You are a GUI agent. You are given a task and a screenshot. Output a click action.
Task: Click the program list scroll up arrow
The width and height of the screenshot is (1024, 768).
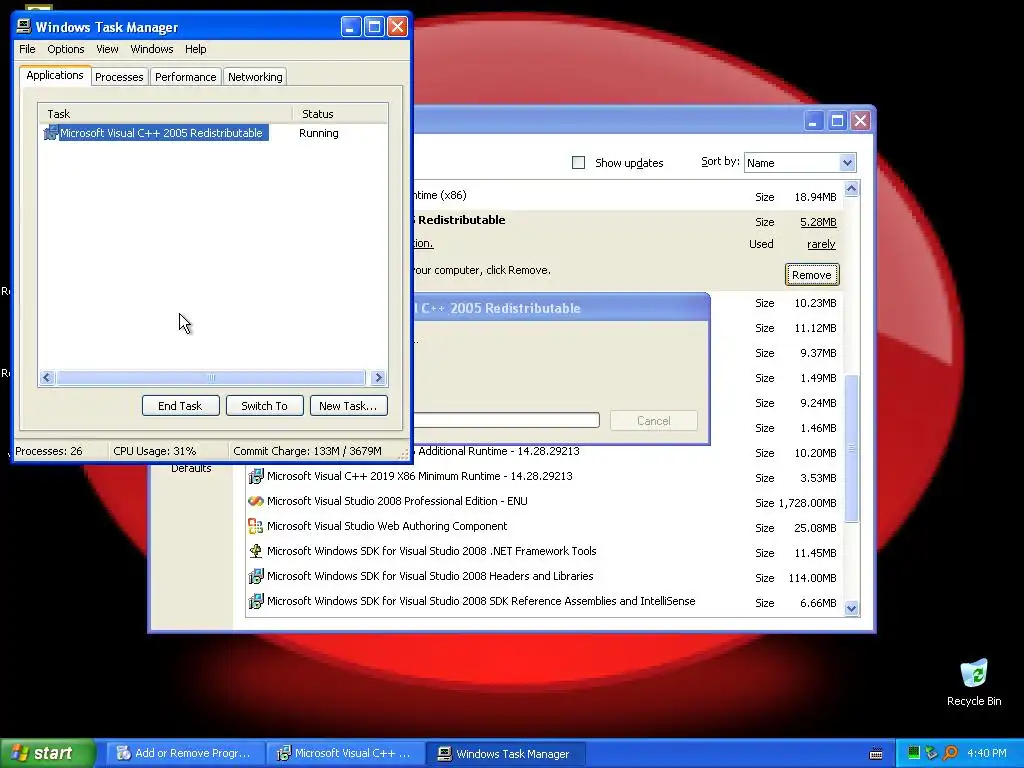(x=851, y=189)
